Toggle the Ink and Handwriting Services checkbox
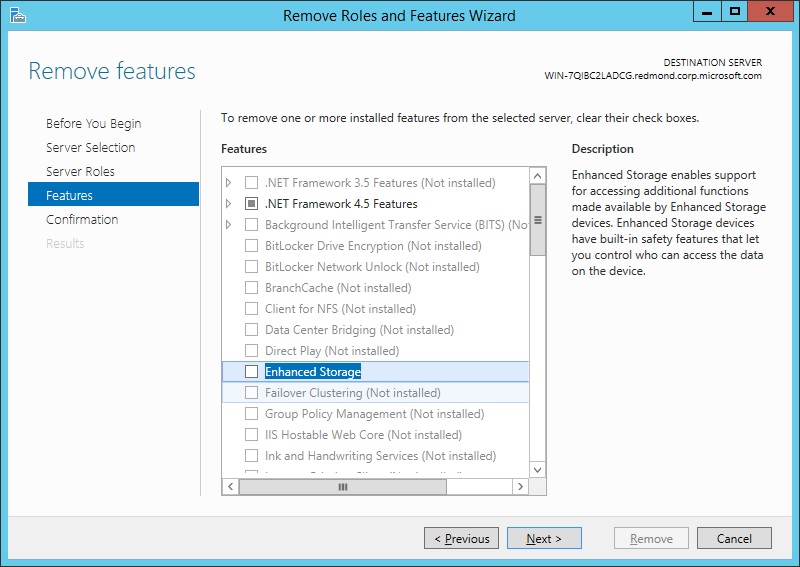Image resolution: width=800 pixels, height=567 pixels. (252, 455)
